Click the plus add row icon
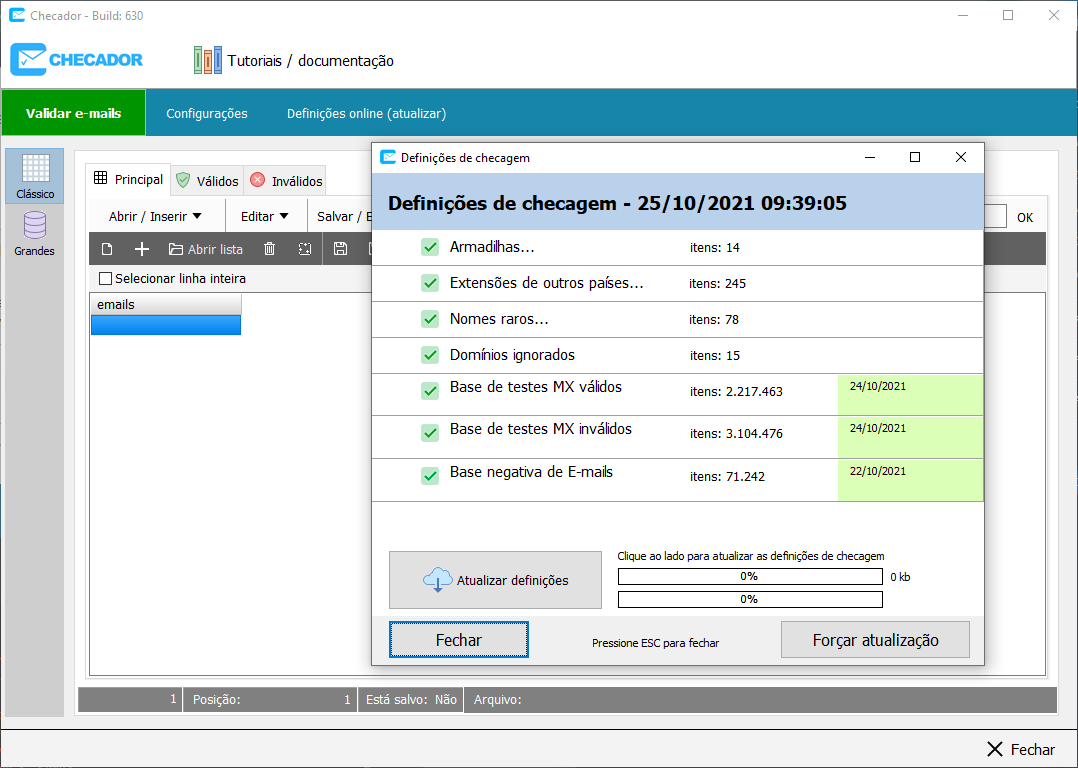Viewport: 1078px width, 768px height. (142, 249)
